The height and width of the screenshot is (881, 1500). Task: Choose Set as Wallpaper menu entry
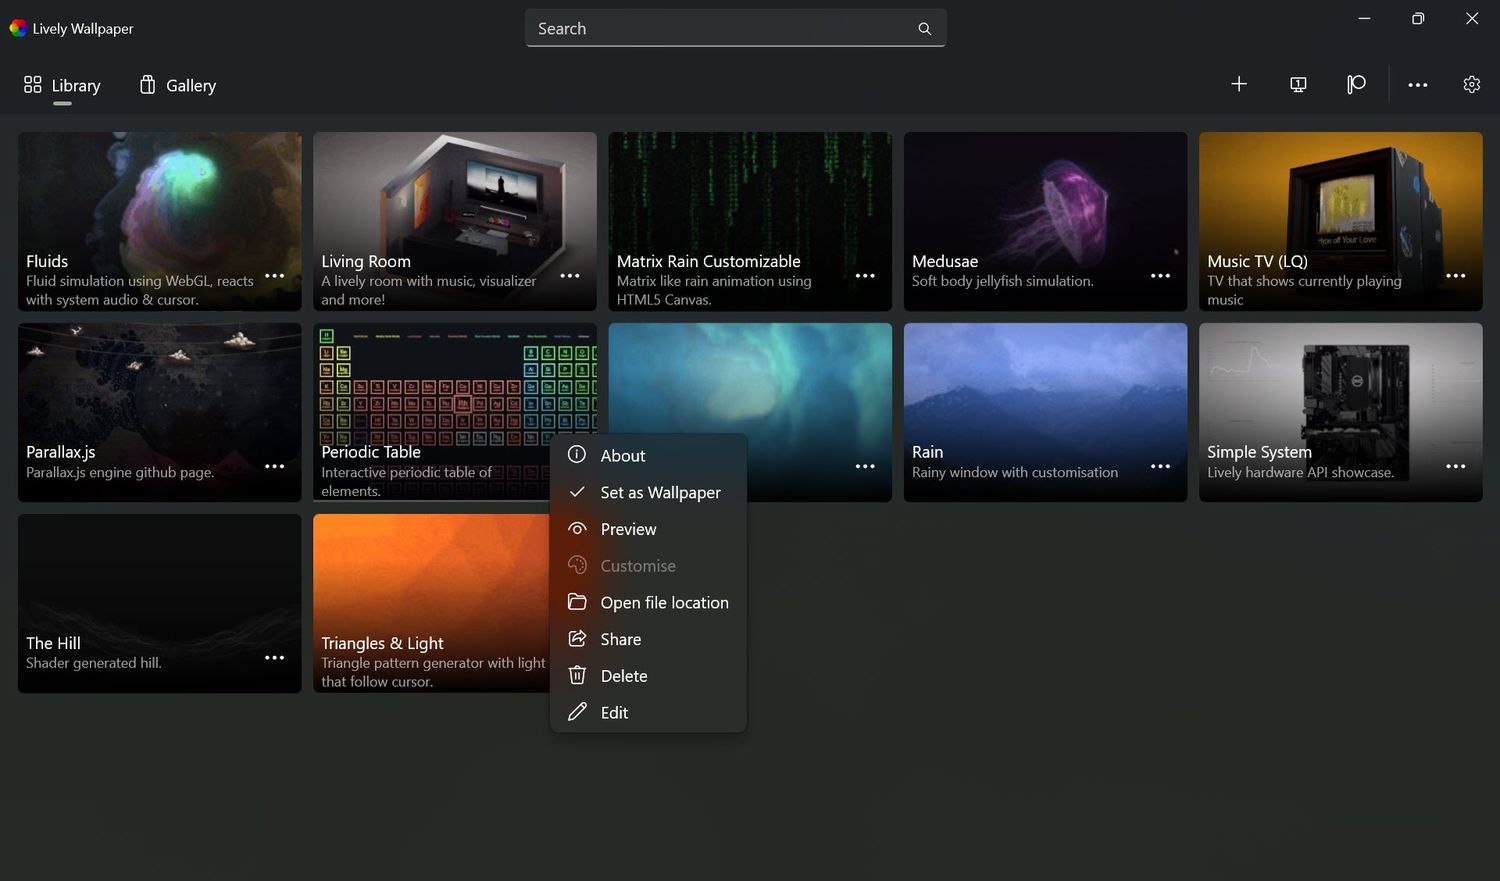648,492
